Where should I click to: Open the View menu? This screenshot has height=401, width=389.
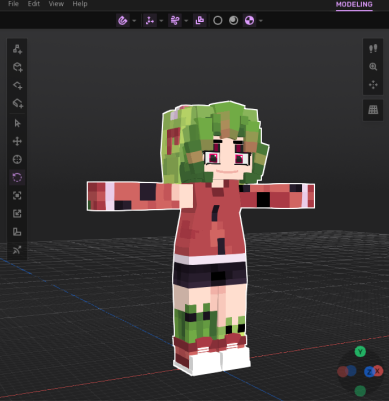(x=56, y=4)
